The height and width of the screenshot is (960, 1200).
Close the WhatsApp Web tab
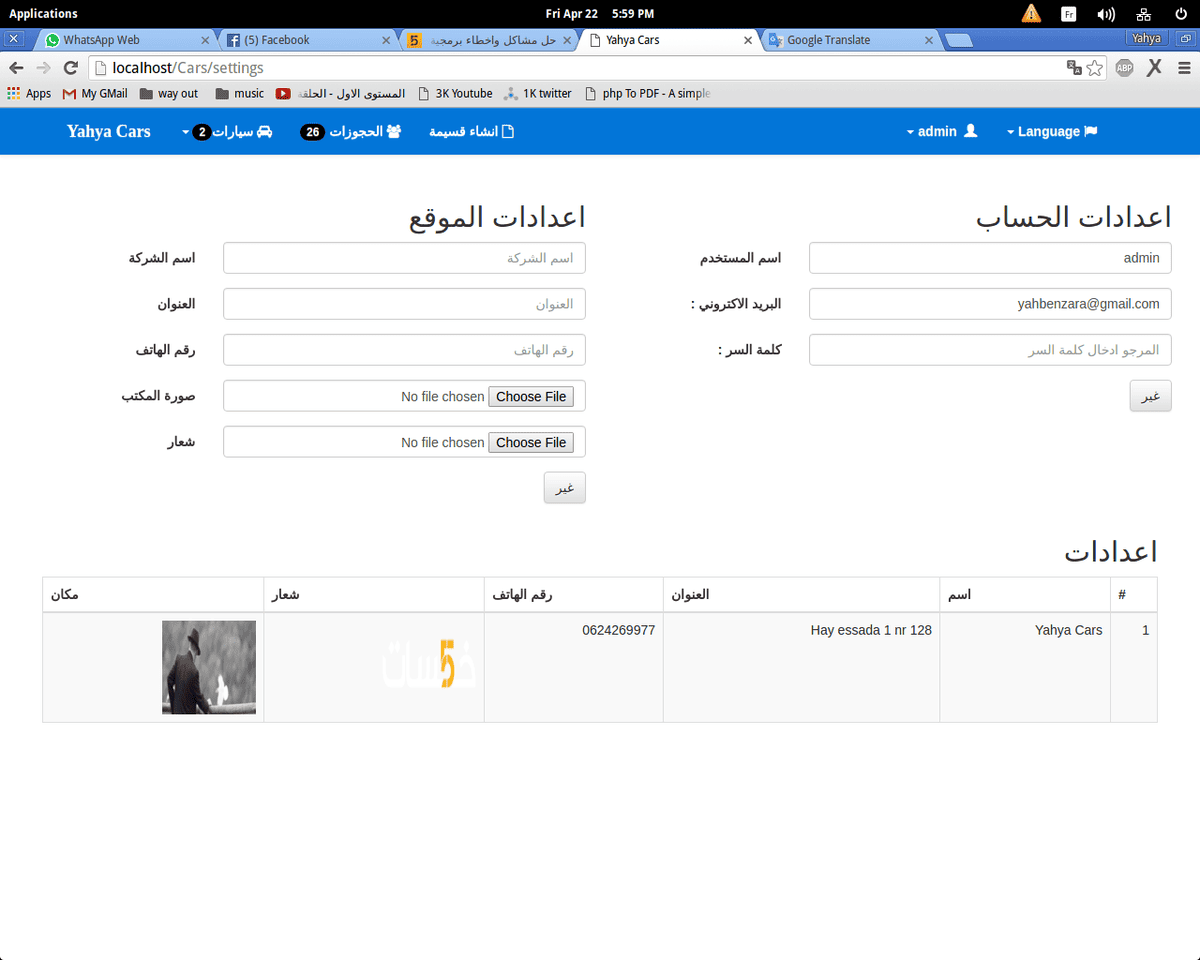tap(205, 40)
